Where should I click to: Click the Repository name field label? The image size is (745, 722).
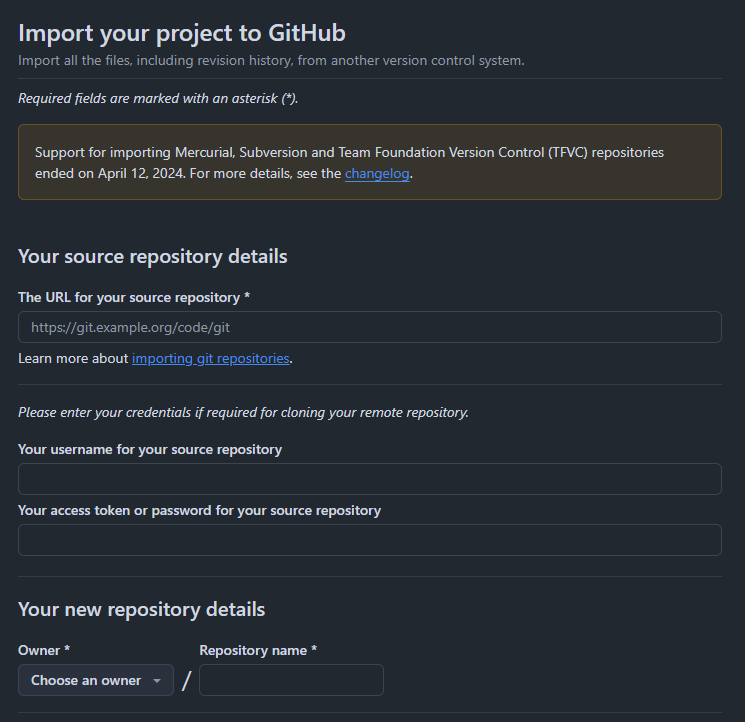coord(258,650)
